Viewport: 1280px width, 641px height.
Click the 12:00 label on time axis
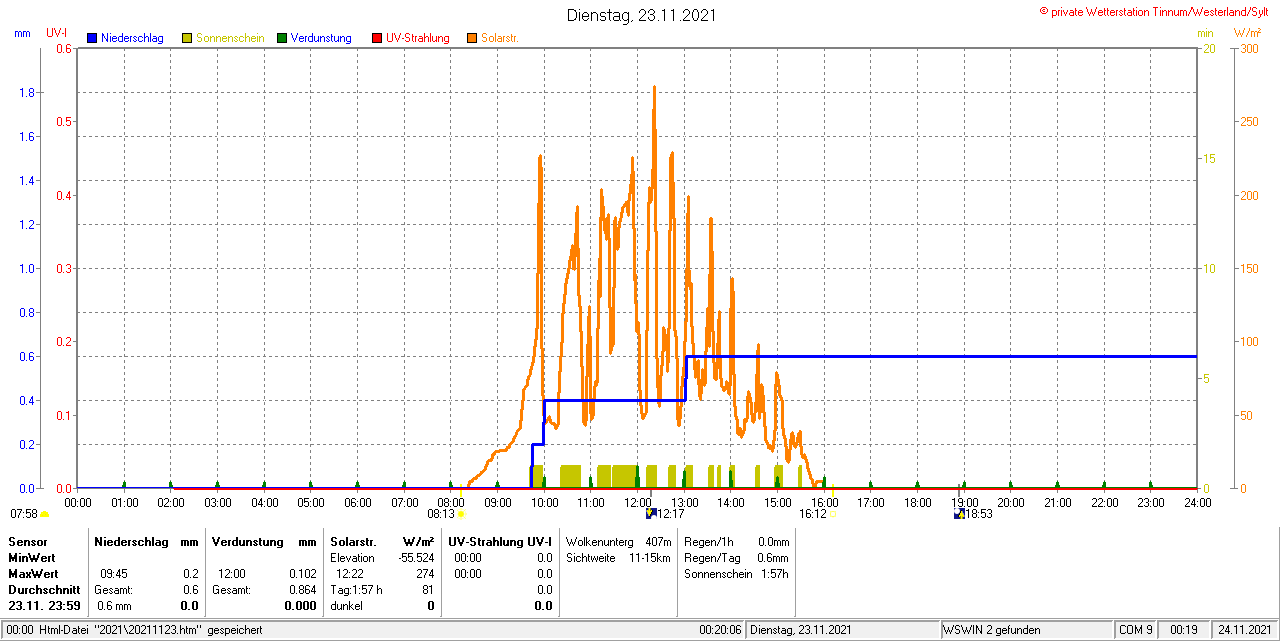(638, 502)
